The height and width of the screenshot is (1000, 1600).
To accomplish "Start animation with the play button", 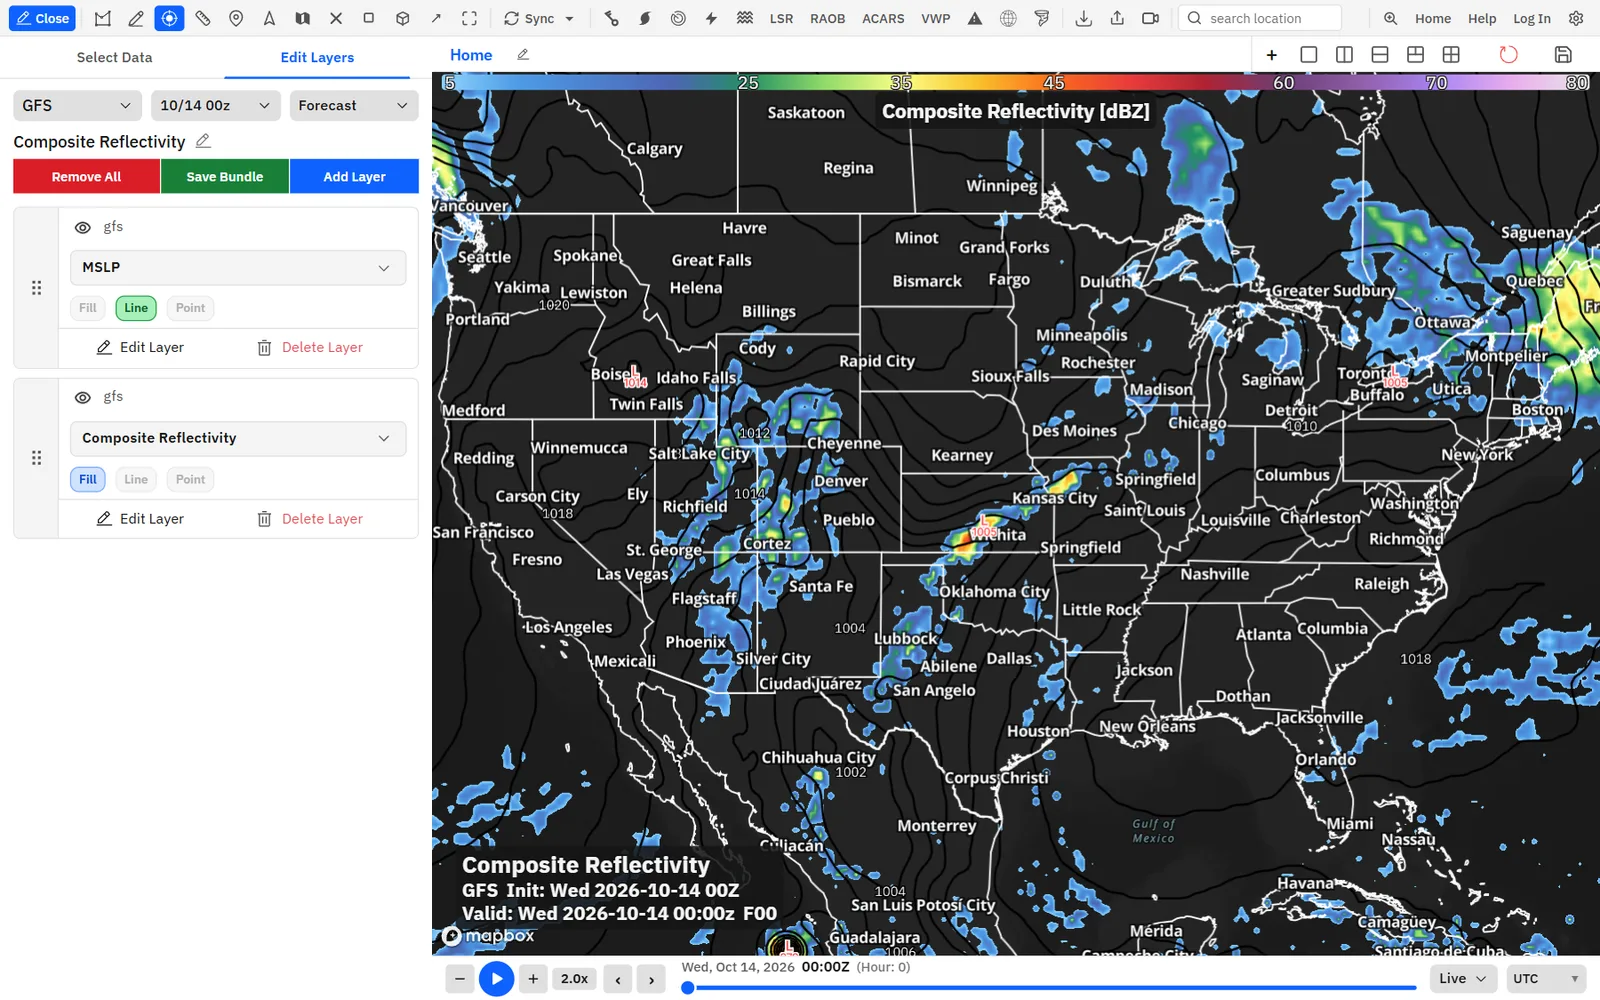I will [497, 979].
